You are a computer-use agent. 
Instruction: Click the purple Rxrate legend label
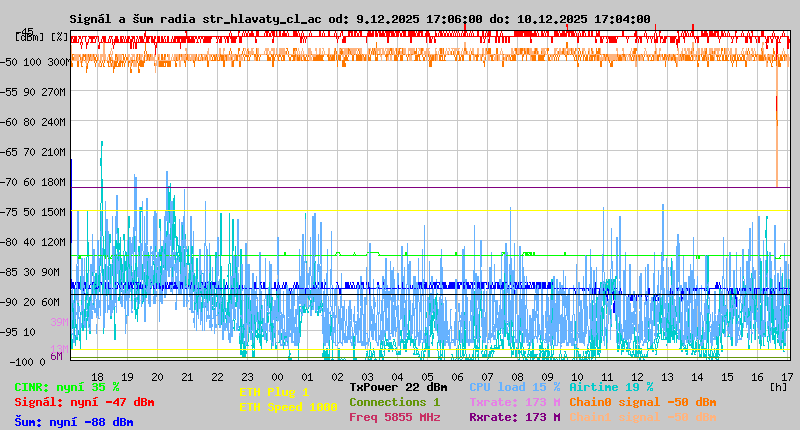pos(514,418)
